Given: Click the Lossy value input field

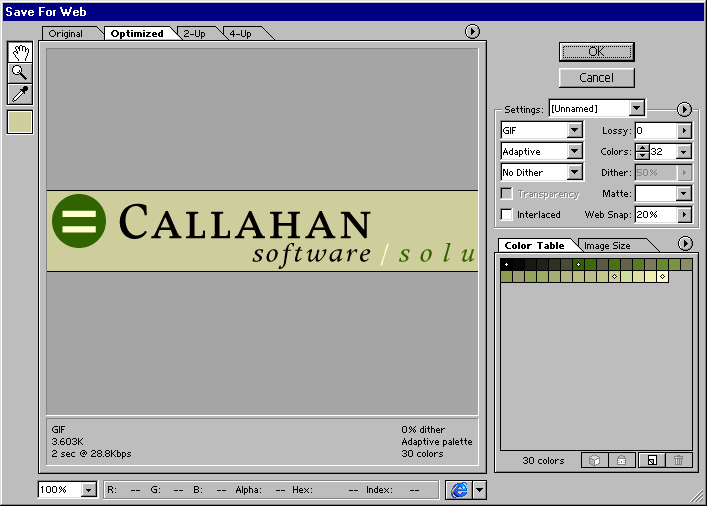Looking at the screenshot, I should pos(655,131).
